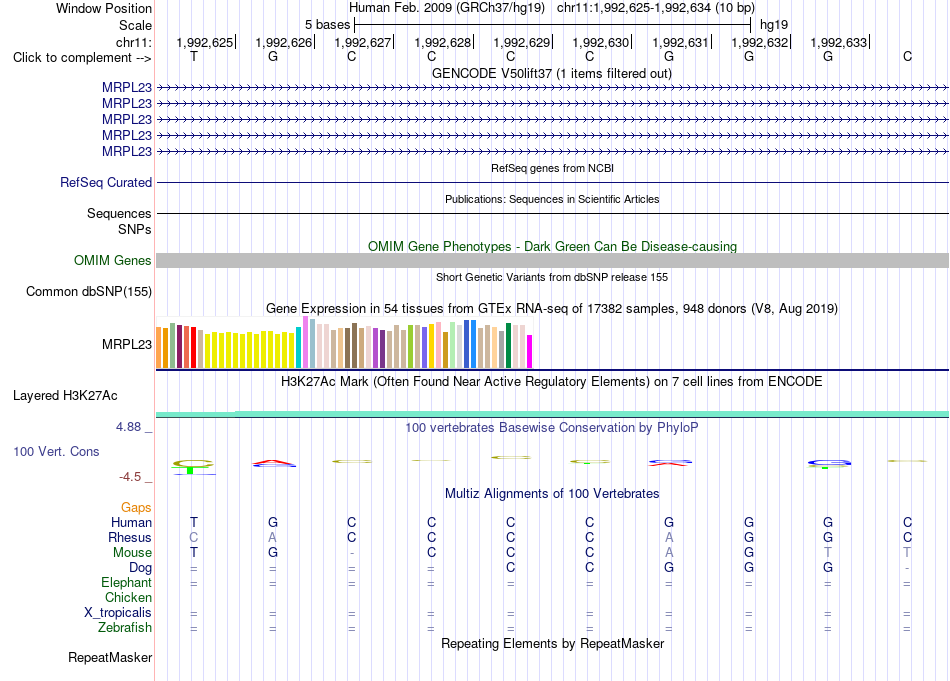
Task: Click the Layered H3K27Ac label
Action: click(65, 396)
